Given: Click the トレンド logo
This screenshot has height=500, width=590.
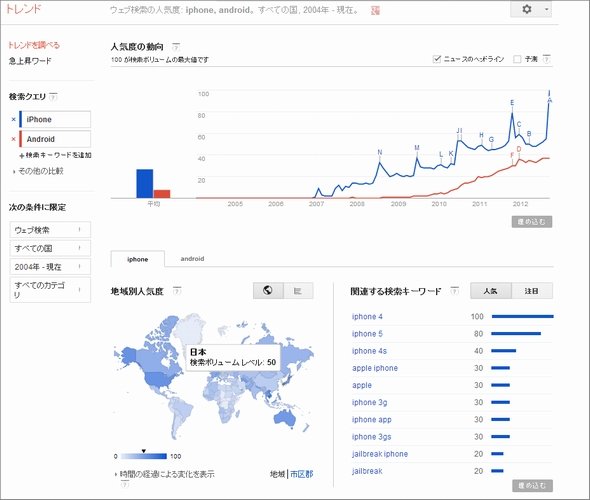Looking at the screenshot, I should 23,9.
